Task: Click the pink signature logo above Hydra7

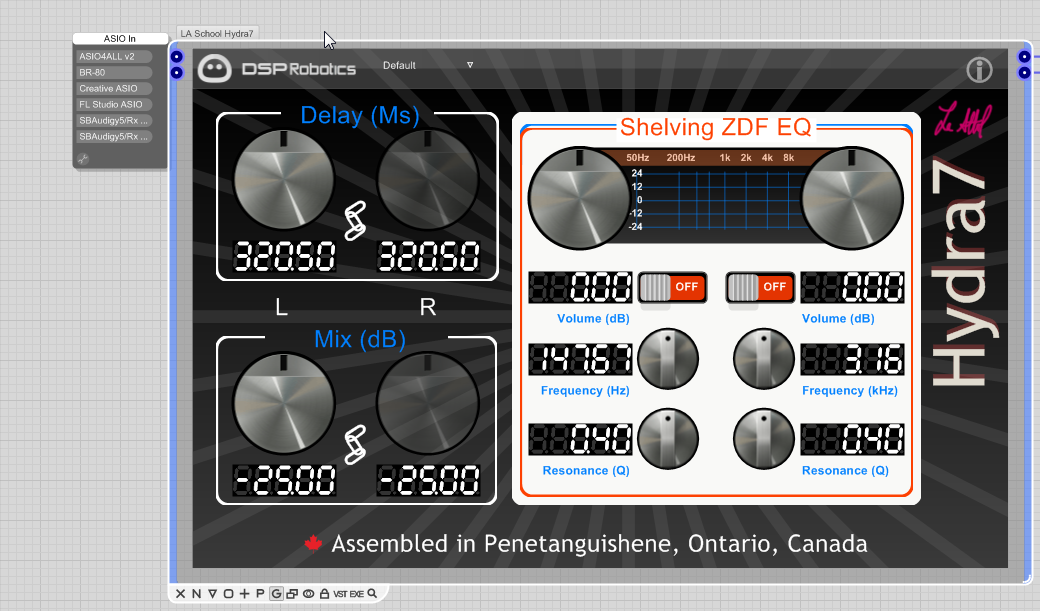Action: pyautogui.click(x=963, y=121)
